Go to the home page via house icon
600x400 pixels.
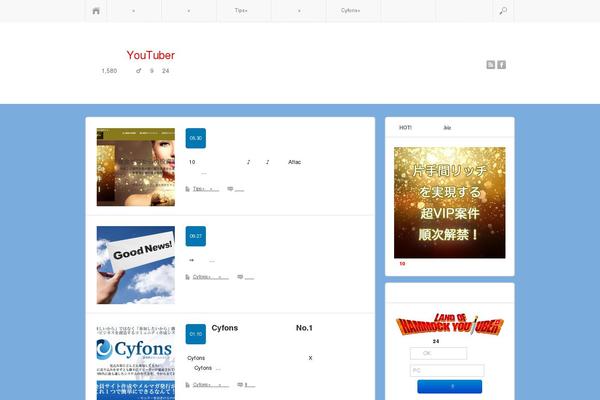96,11
